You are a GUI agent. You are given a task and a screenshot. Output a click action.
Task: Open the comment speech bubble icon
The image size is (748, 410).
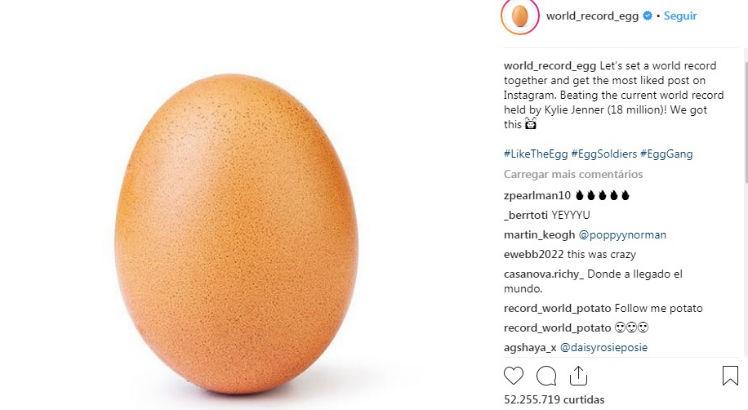pos(546,376)
